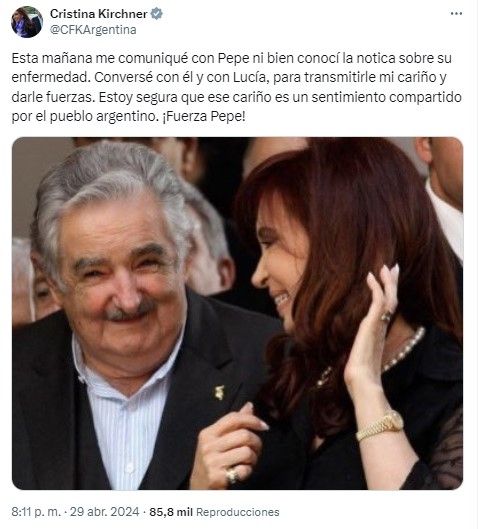This screenshot has height=529, width=478.
Task: Click the 85,8 mil view count
Action: [x=171, y=512]
